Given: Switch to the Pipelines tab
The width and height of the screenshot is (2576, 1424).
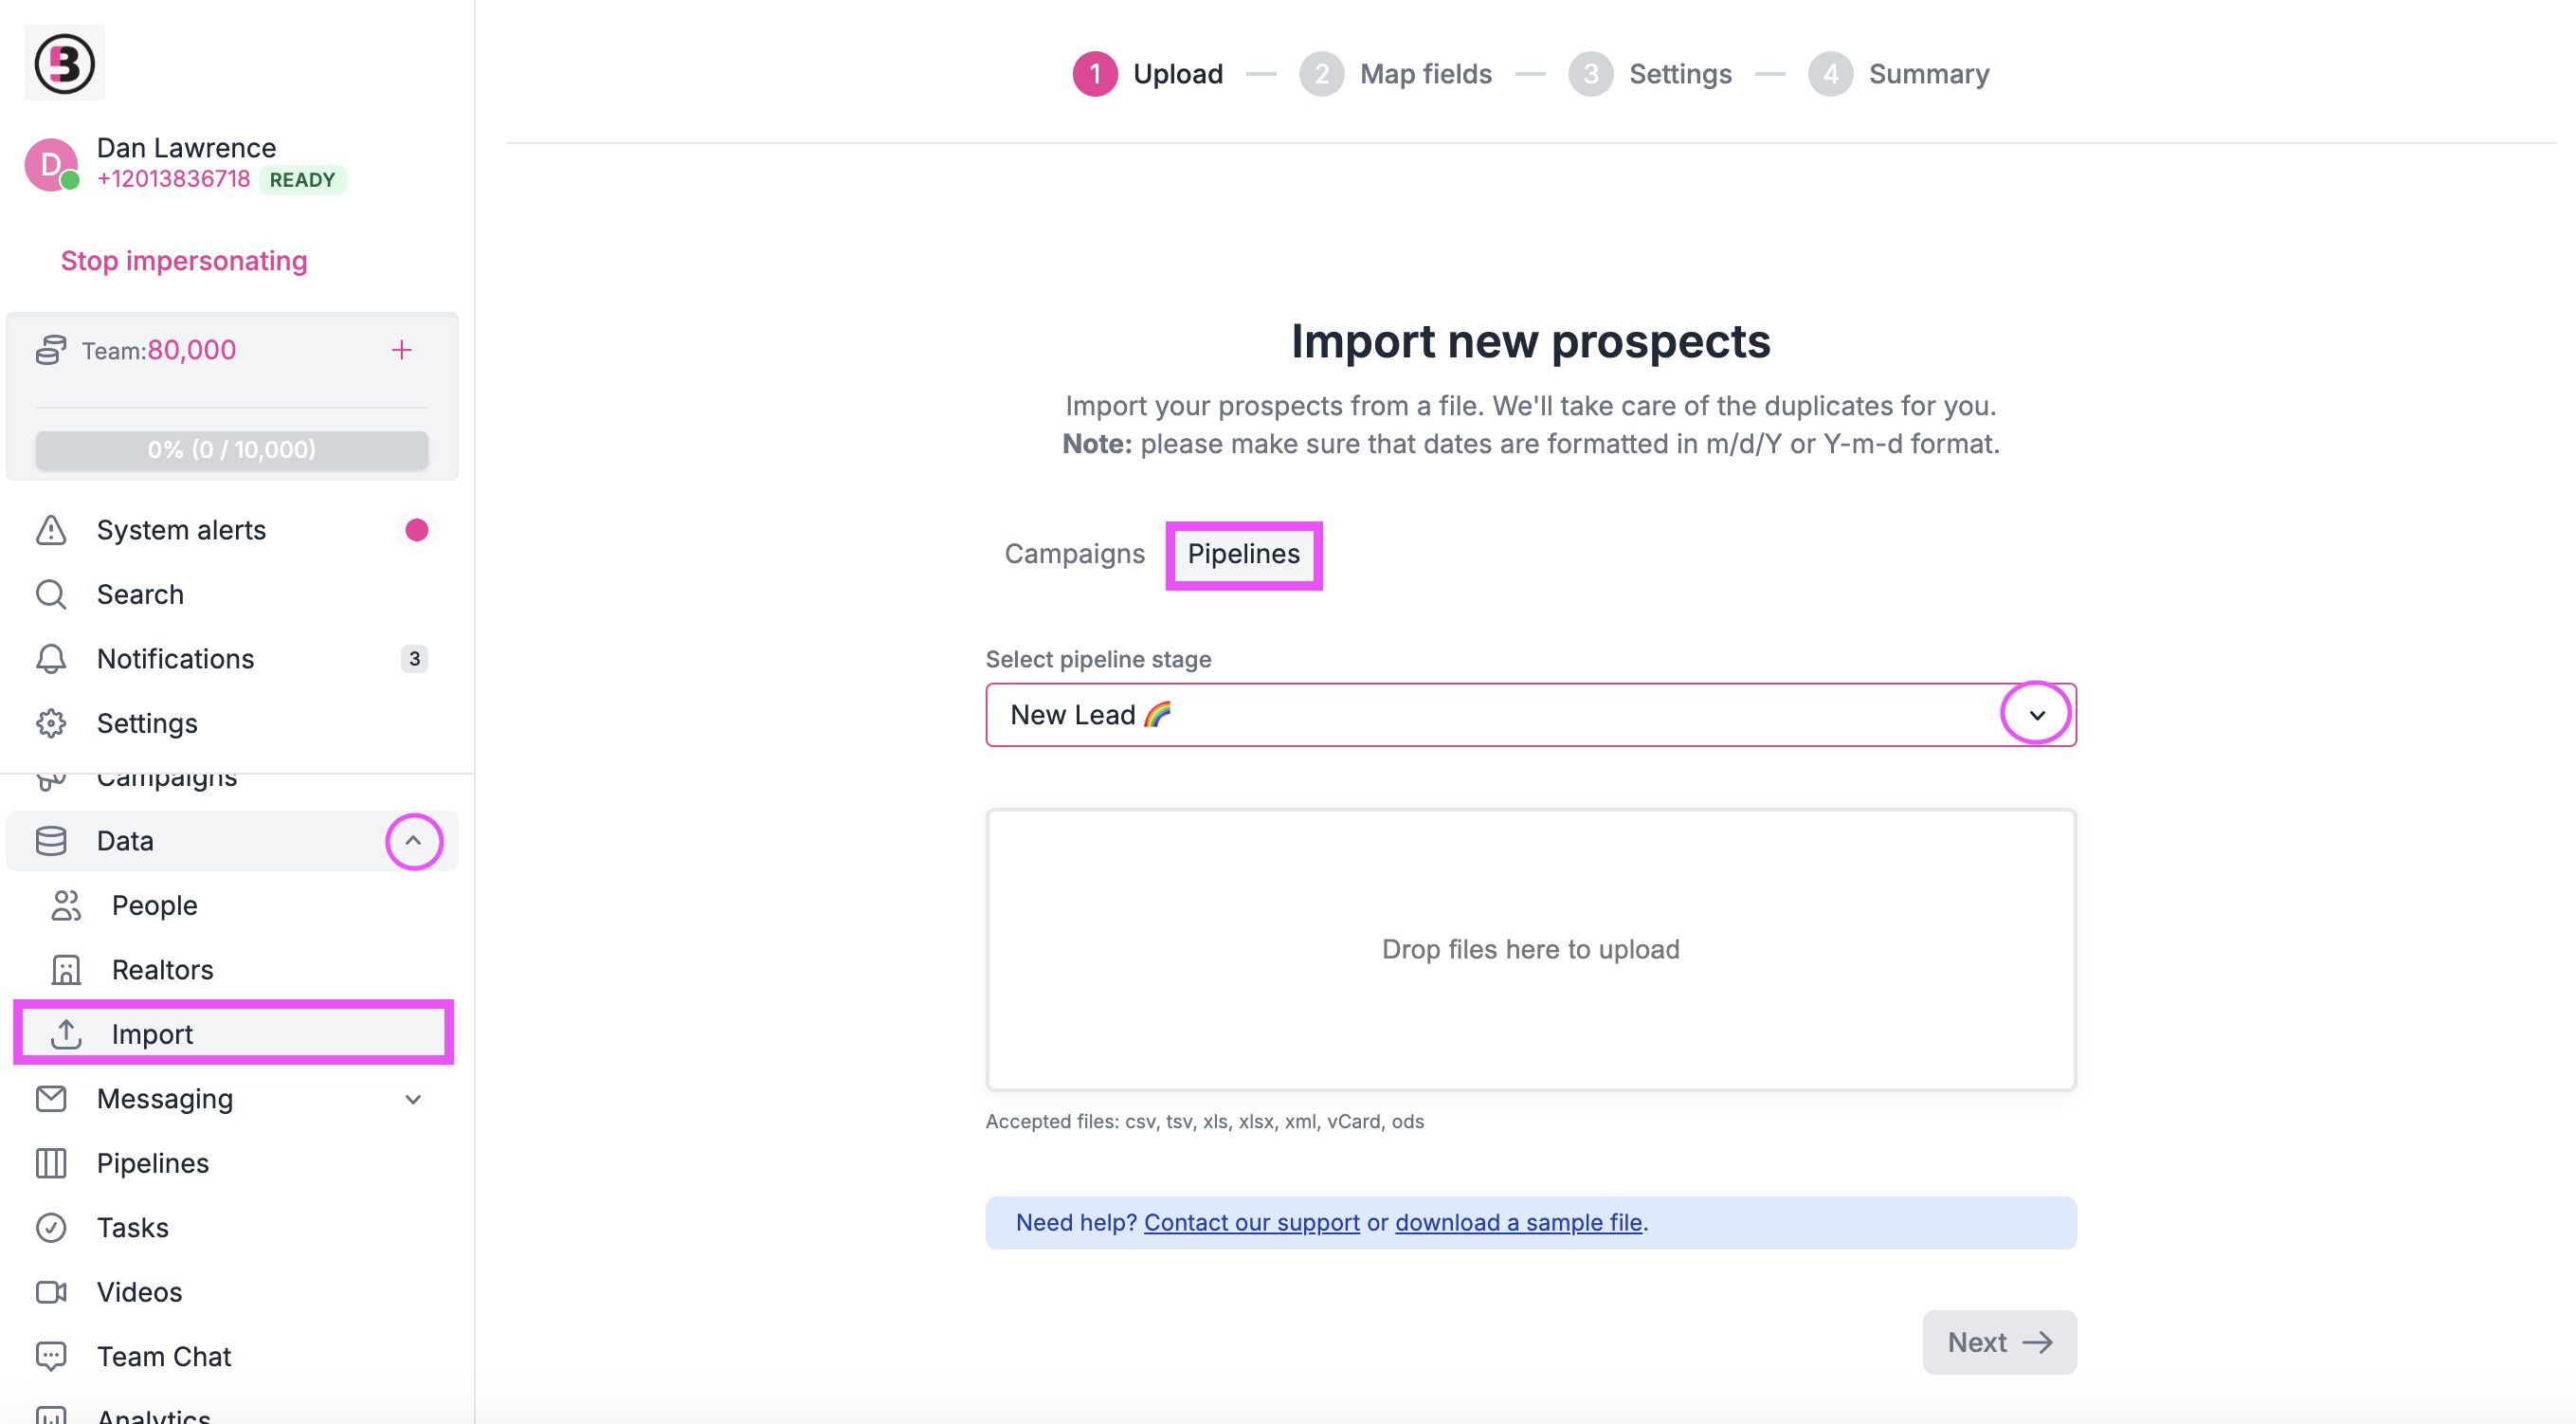Looking at the screenshot, I should [x=1243, y=554].
